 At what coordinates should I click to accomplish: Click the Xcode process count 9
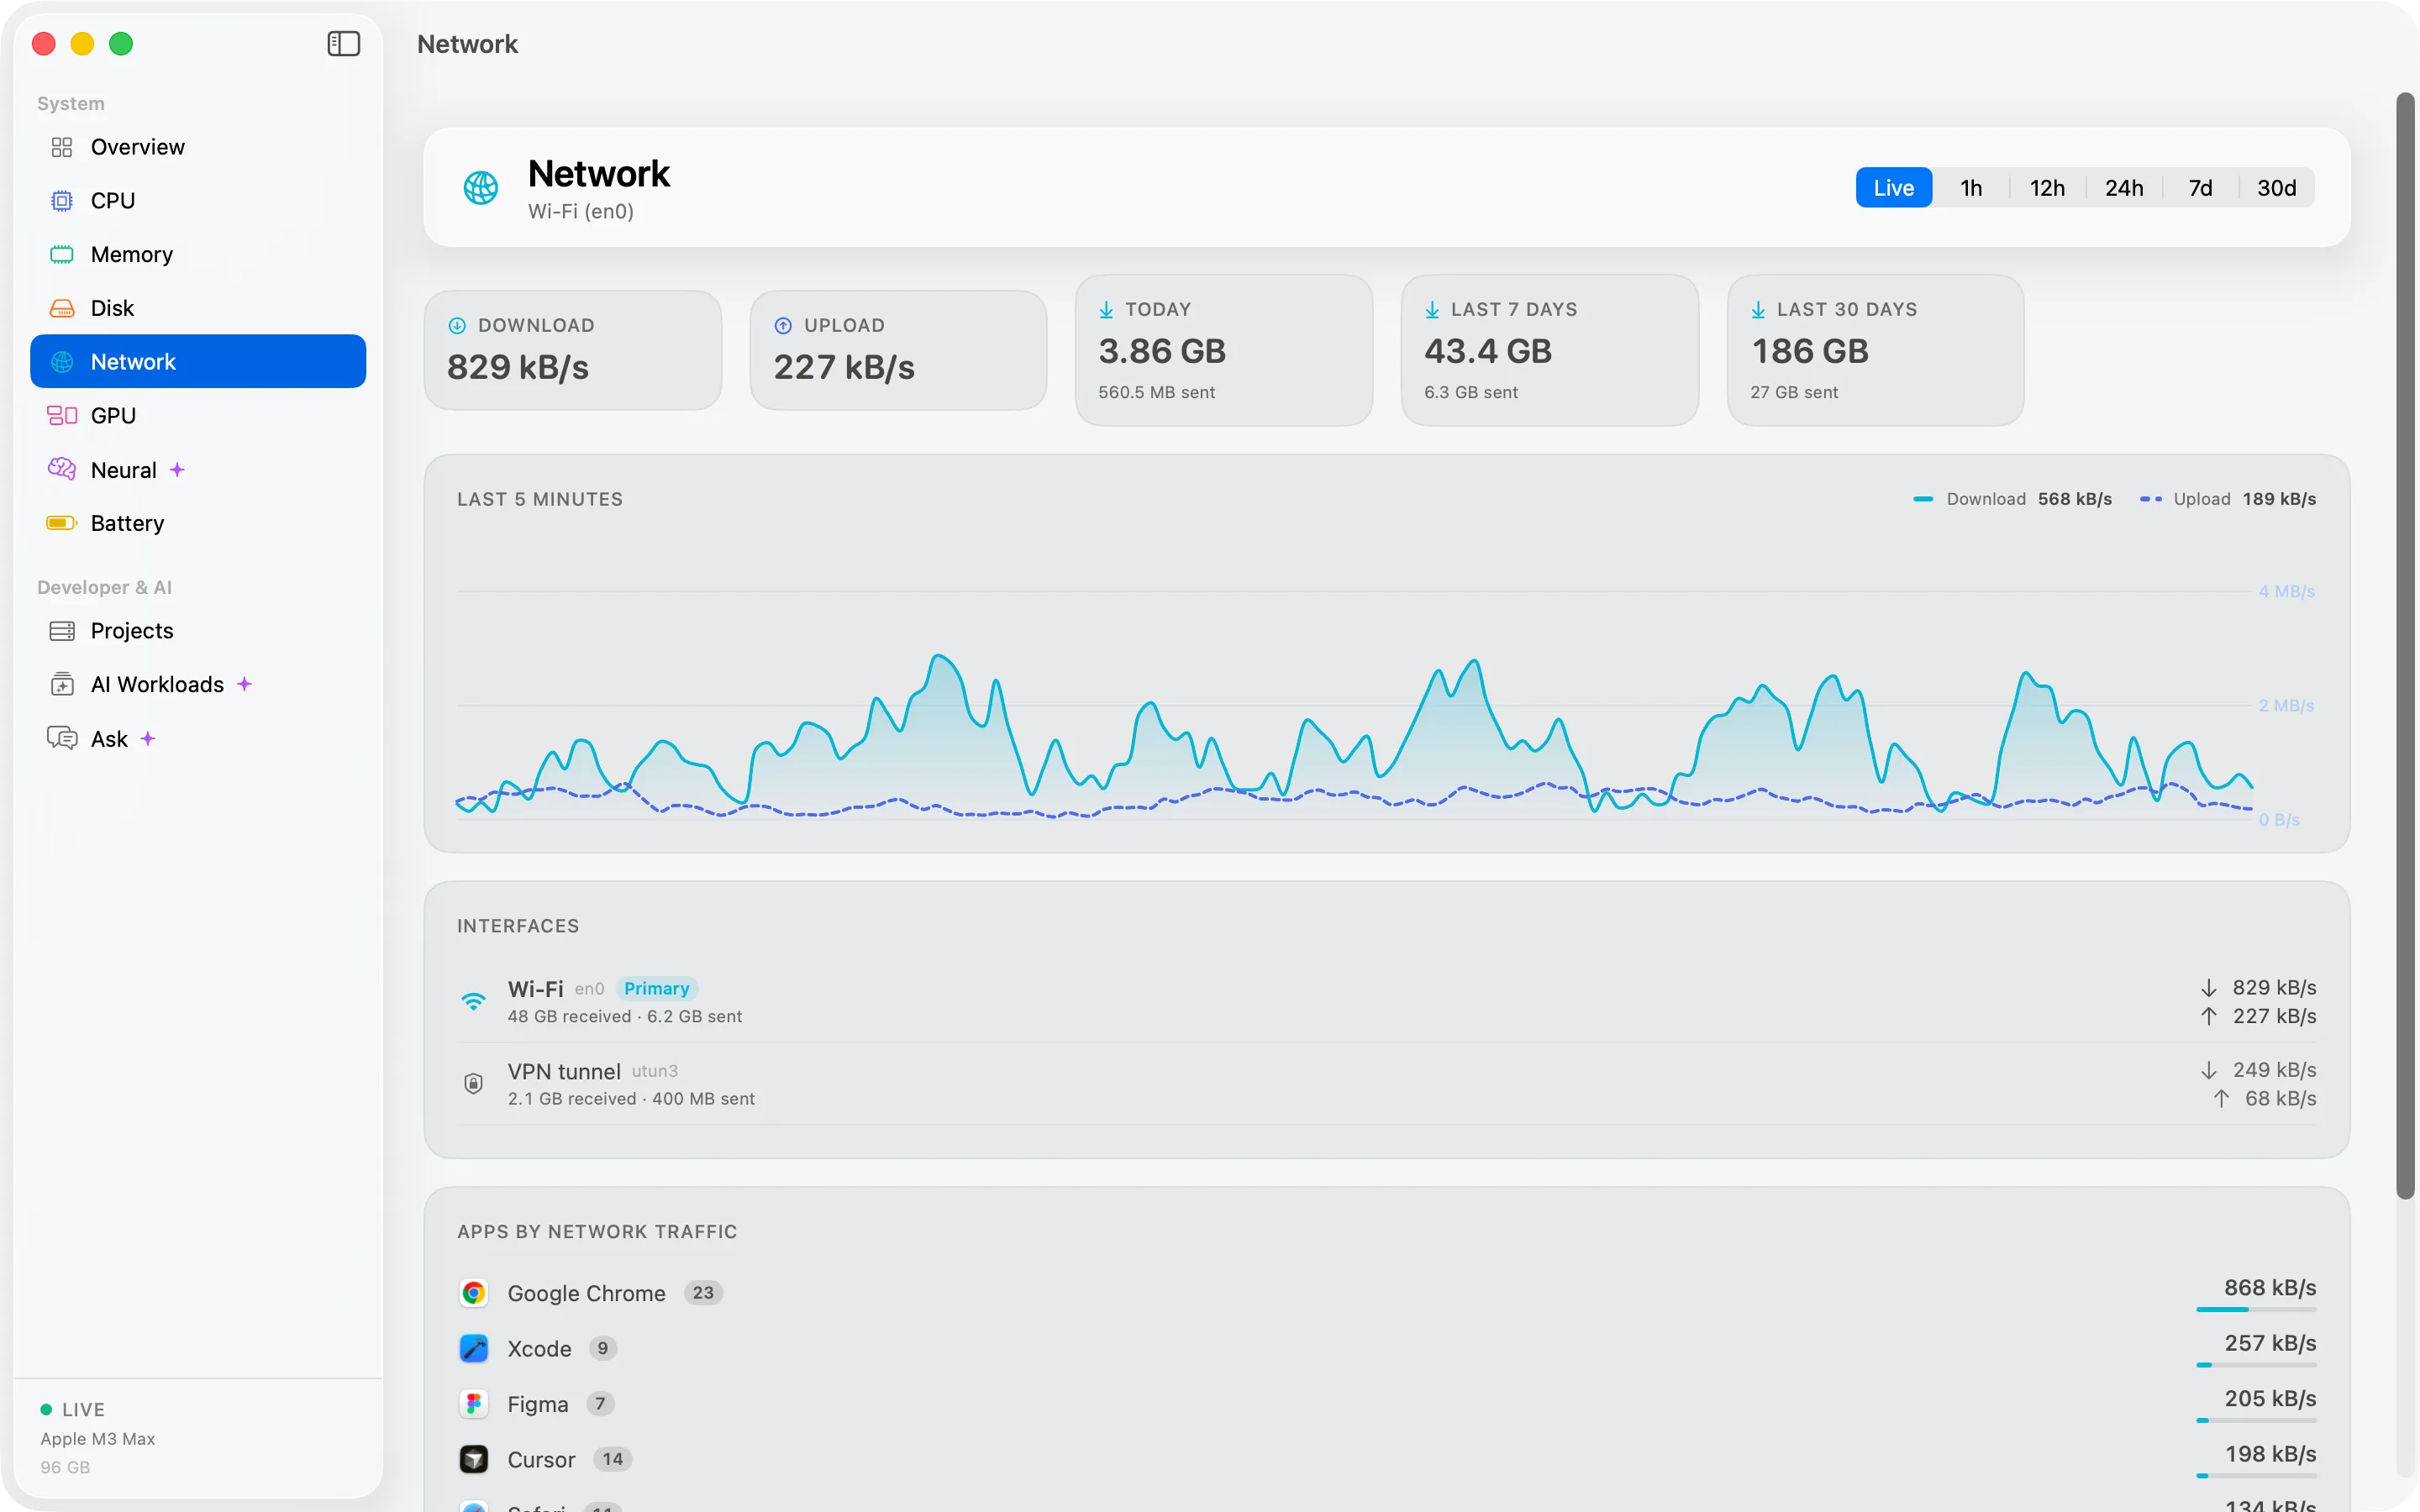[x=602, y=1349]
